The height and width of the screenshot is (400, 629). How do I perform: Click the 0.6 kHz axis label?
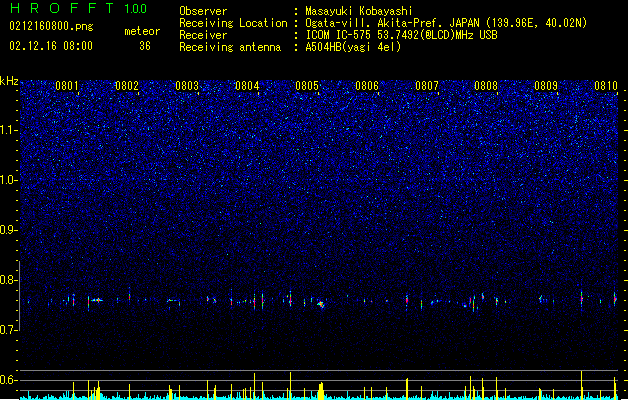8,380
